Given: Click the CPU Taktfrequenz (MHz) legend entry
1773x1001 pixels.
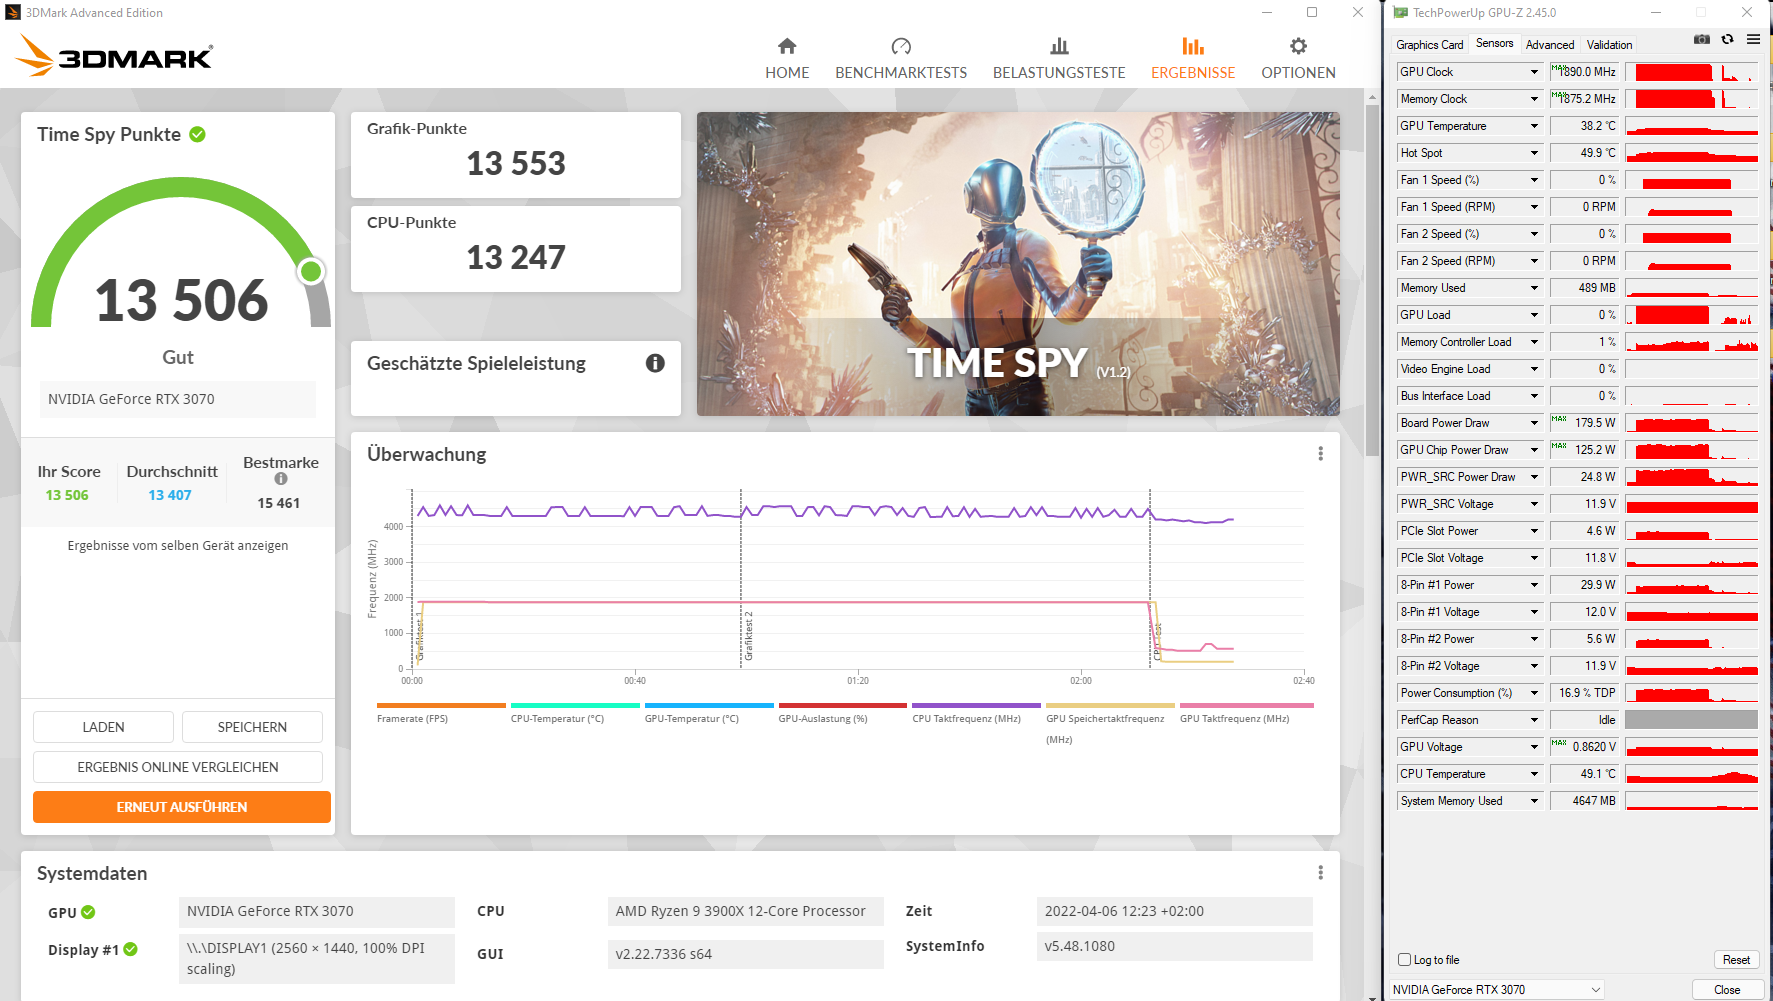Looking at the screenshot, I should [x=976, y=714].
